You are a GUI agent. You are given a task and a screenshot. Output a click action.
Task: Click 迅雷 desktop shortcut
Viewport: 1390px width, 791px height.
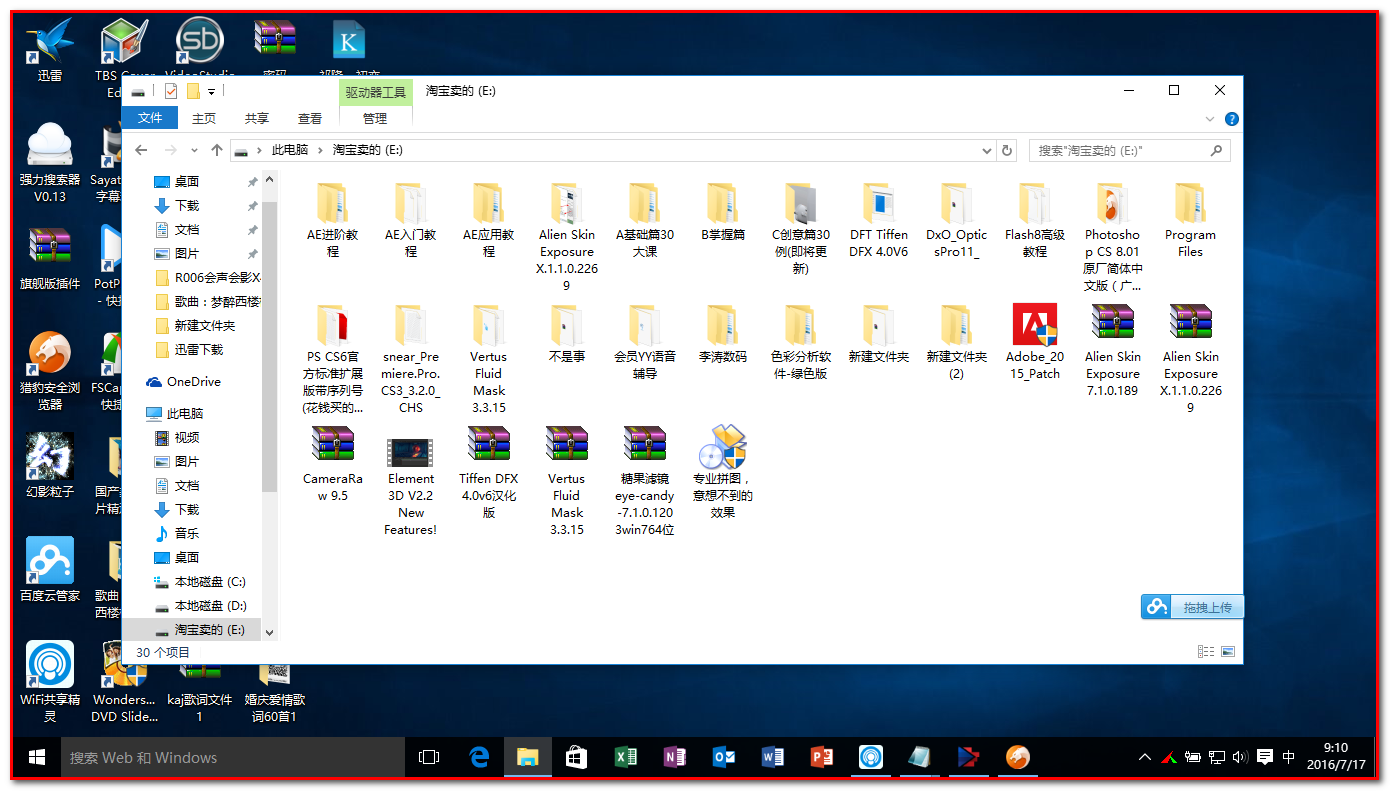click(x=50, y=50)
